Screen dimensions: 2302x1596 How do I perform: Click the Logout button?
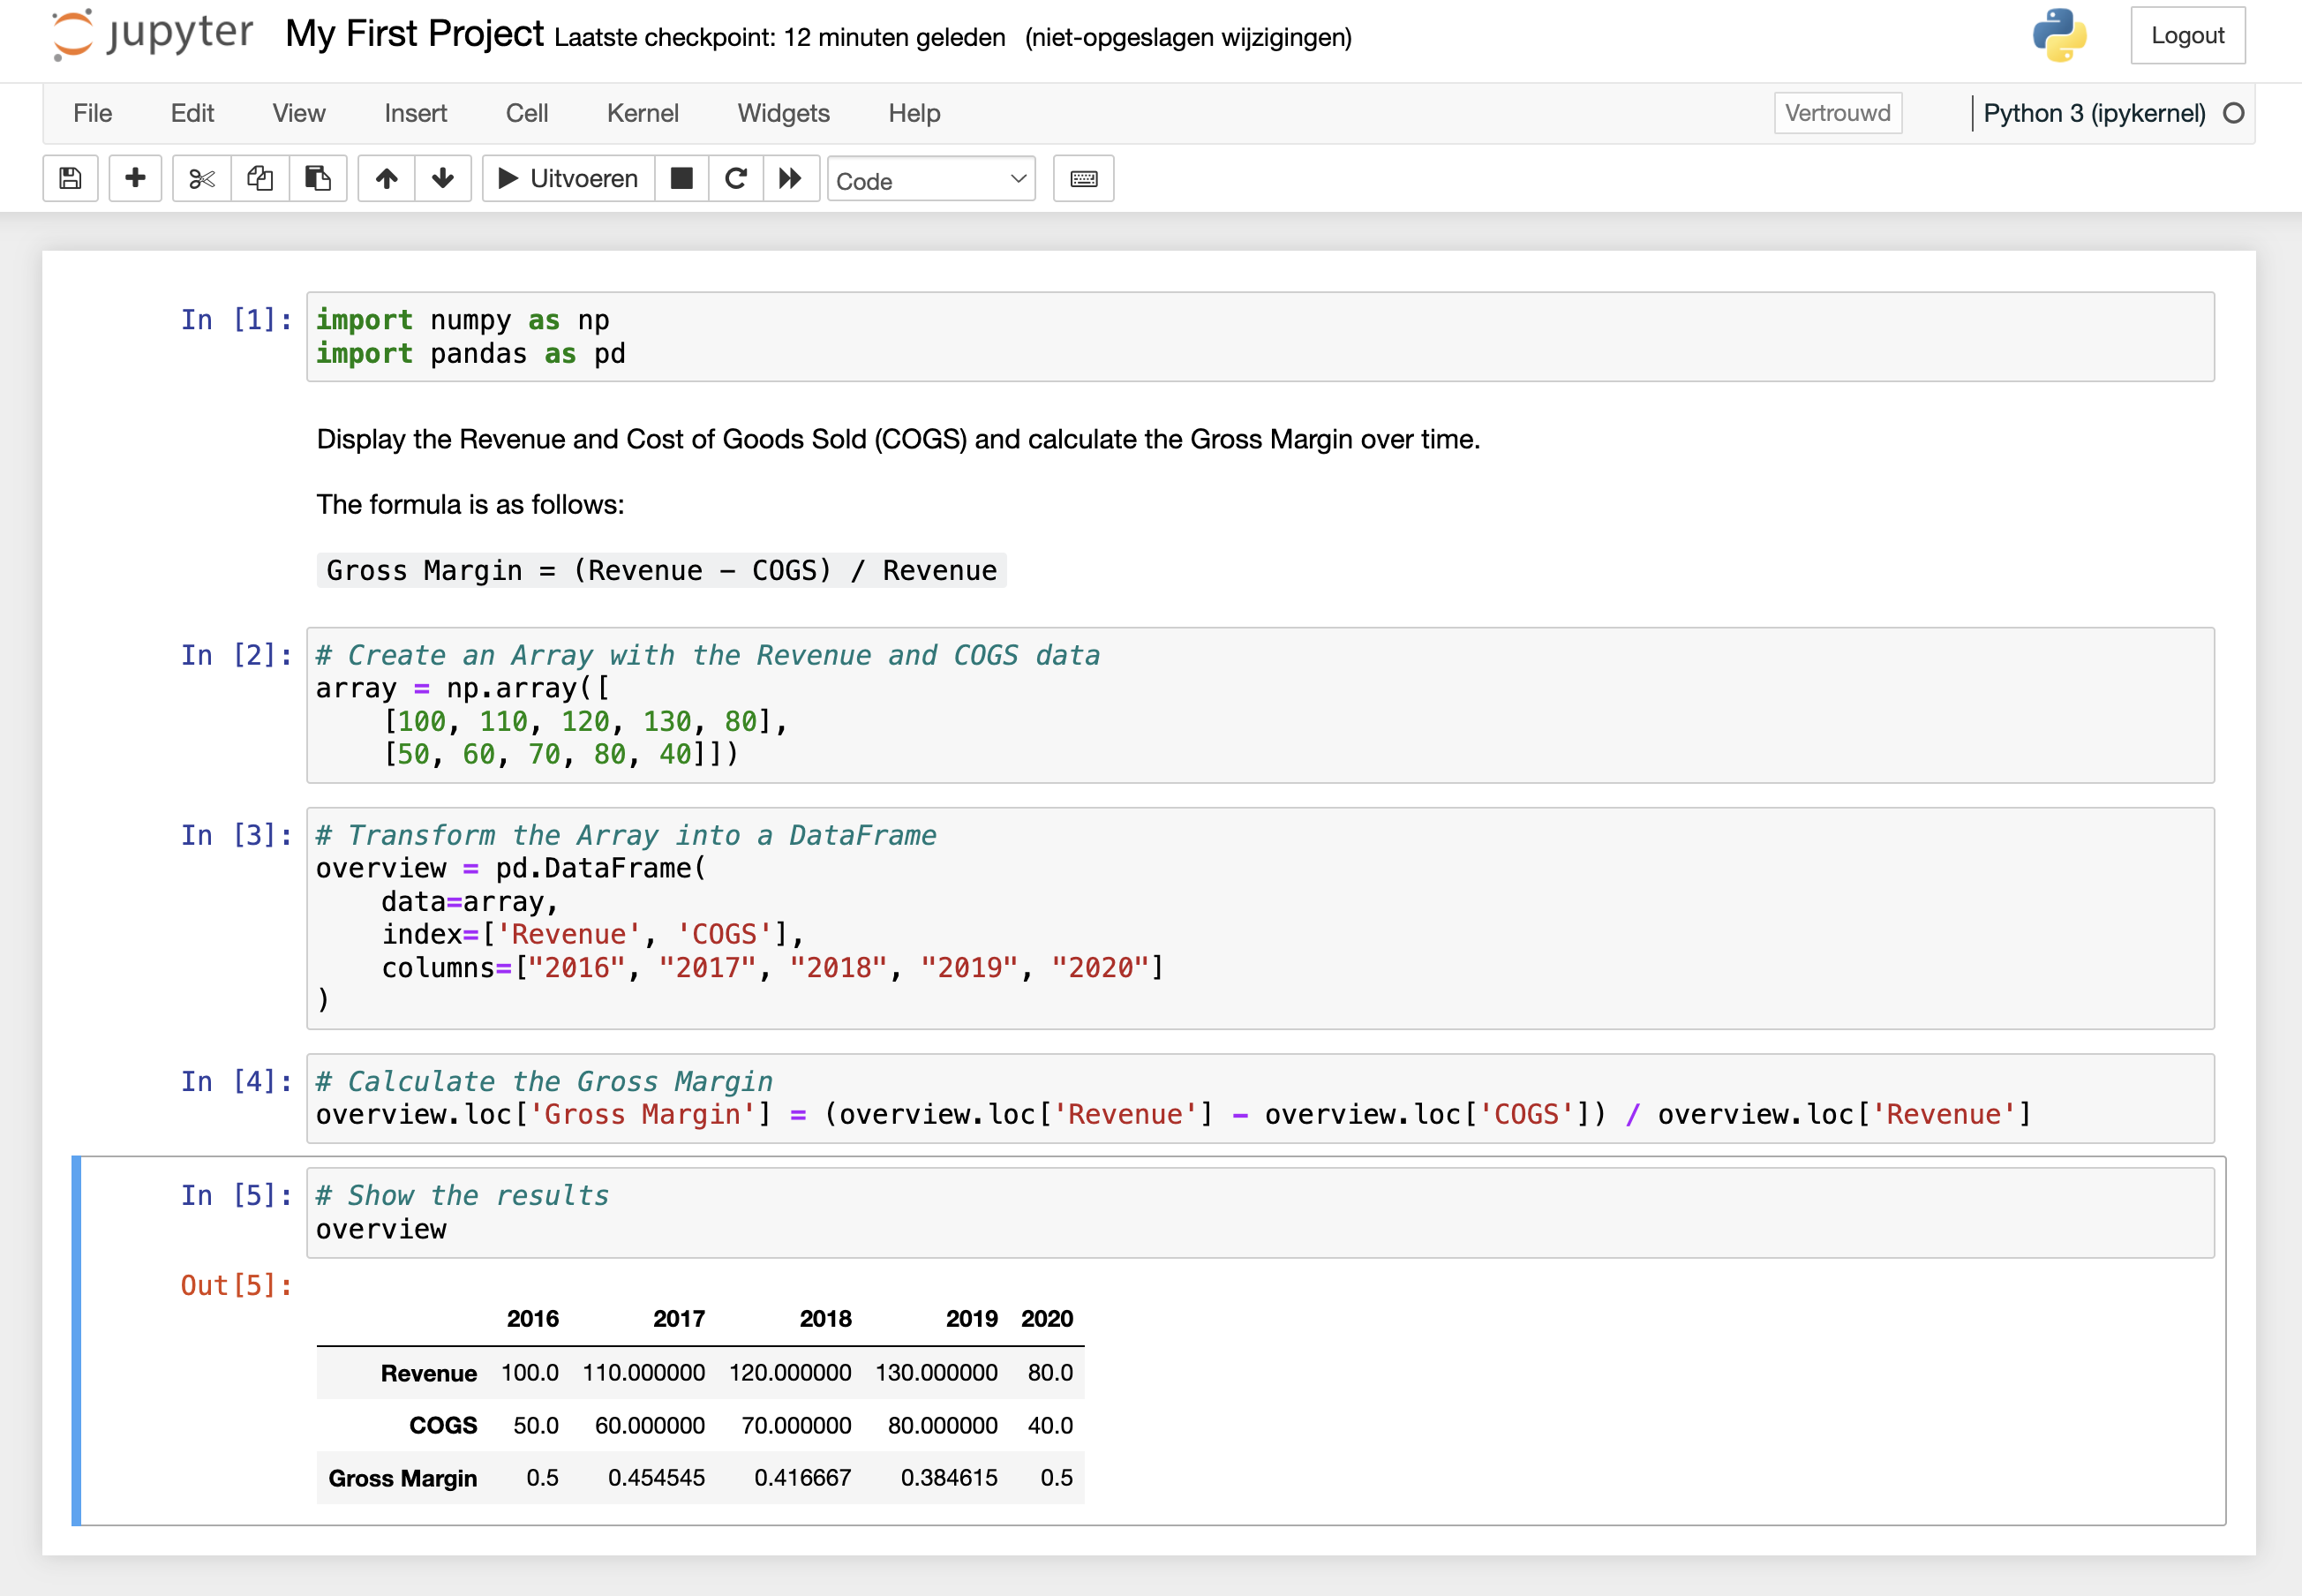tap(2187, 35)
